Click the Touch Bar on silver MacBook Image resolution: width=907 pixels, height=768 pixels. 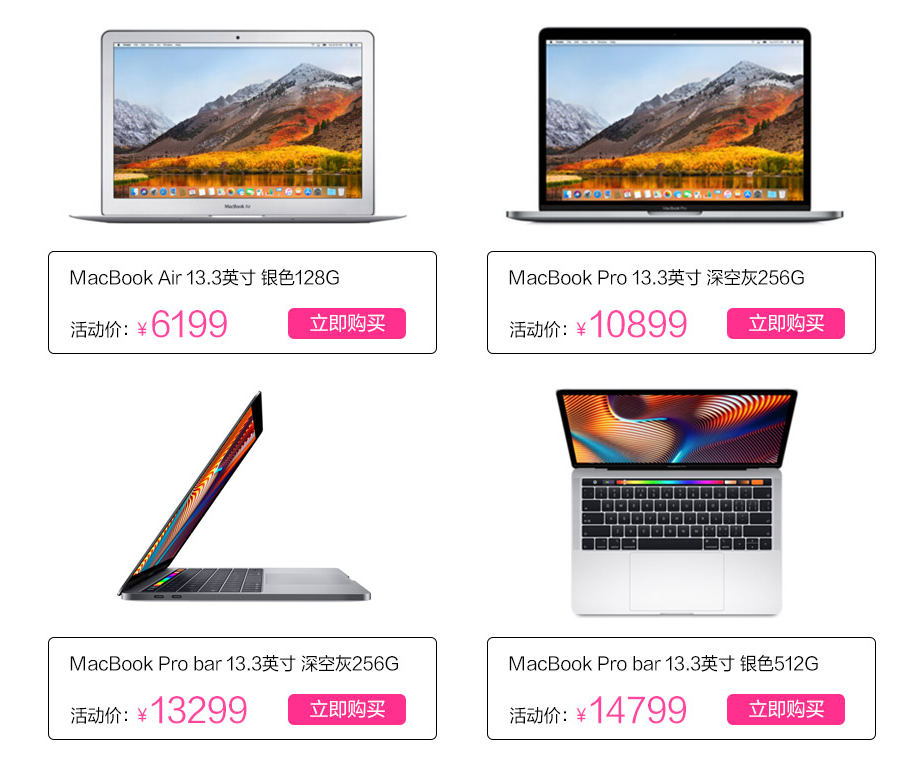[676, 482]
